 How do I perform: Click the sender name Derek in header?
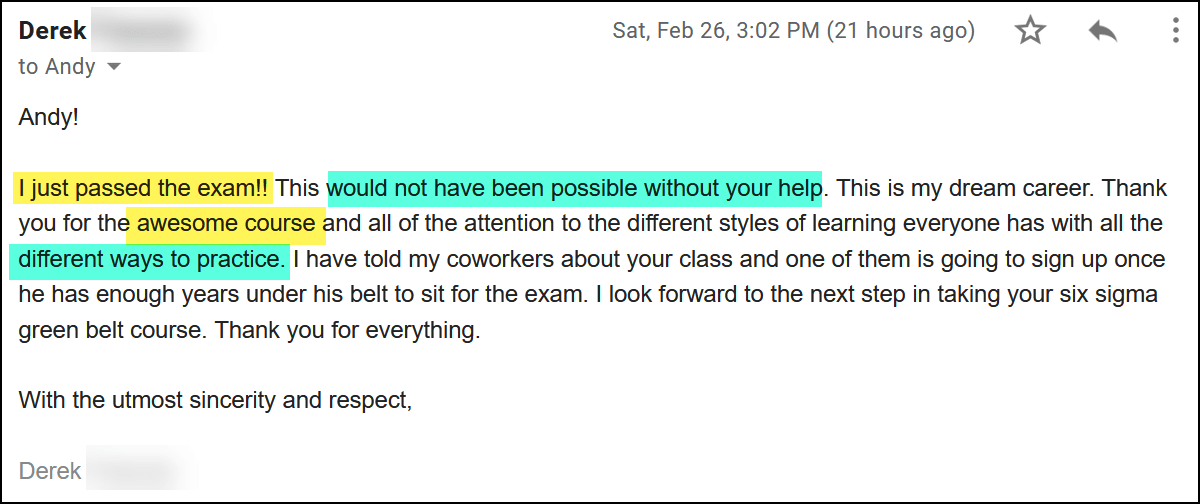pyautogui.click(x=52, y=31)
